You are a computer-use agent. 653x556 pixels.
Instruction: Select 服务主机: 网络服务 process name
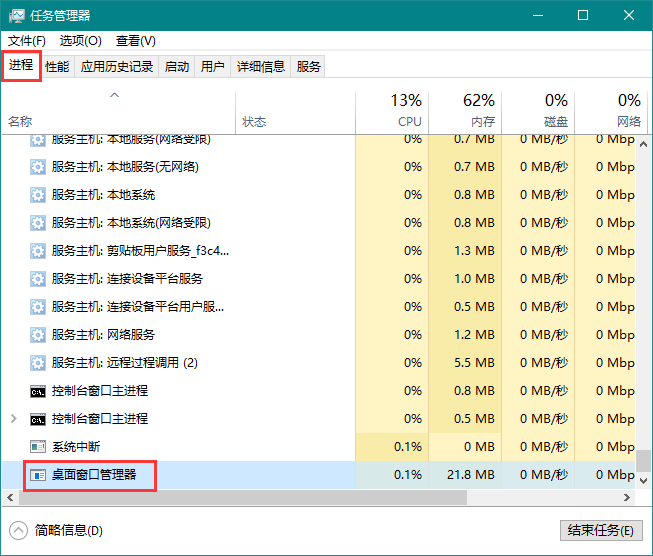pyautogui.click(x=103, y=335)
